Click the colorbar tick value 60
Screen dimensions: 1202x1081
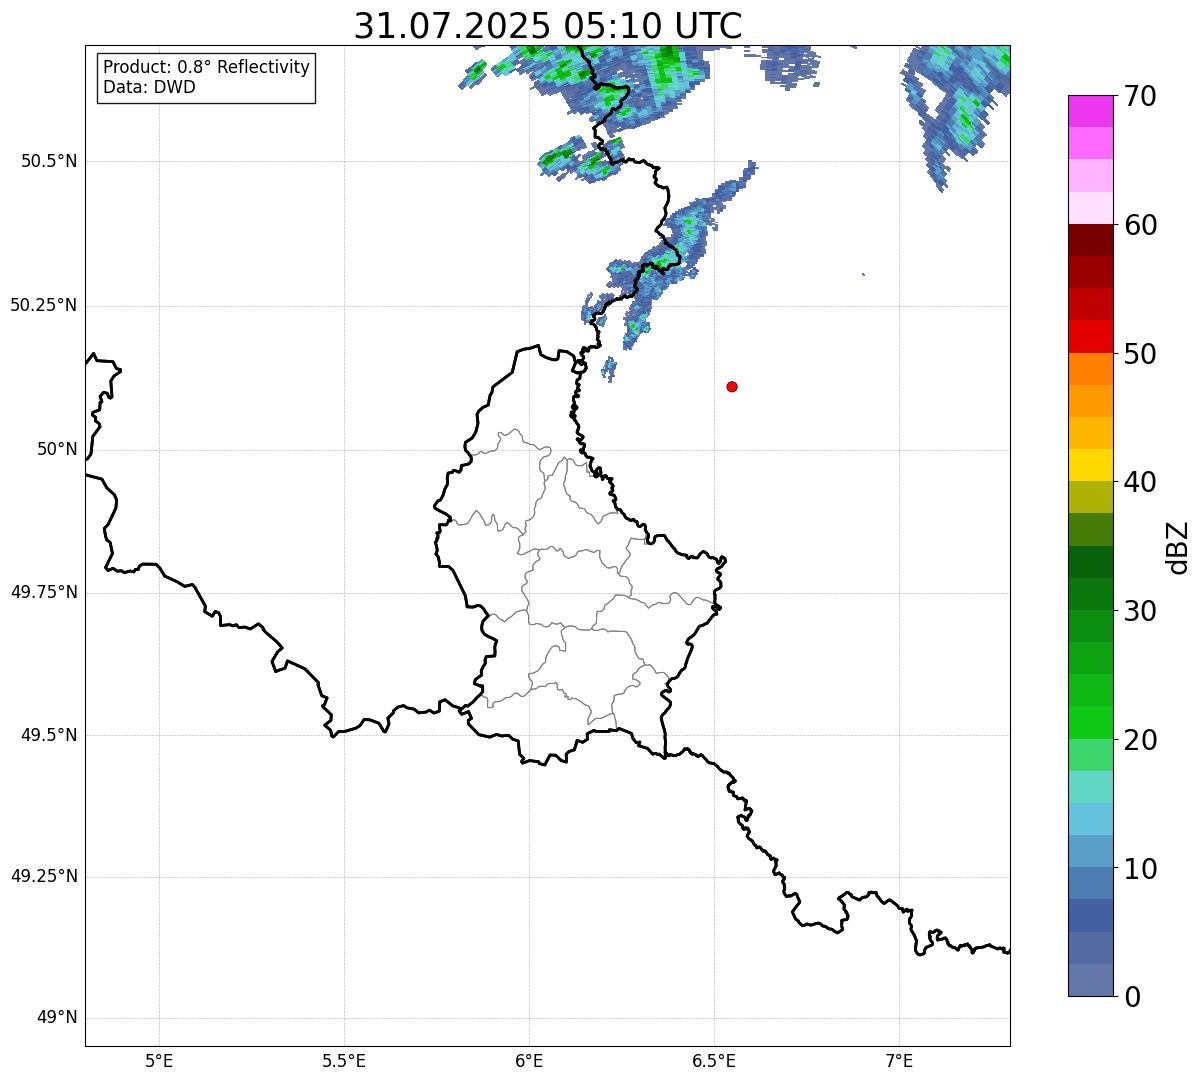click(1140, 225)
